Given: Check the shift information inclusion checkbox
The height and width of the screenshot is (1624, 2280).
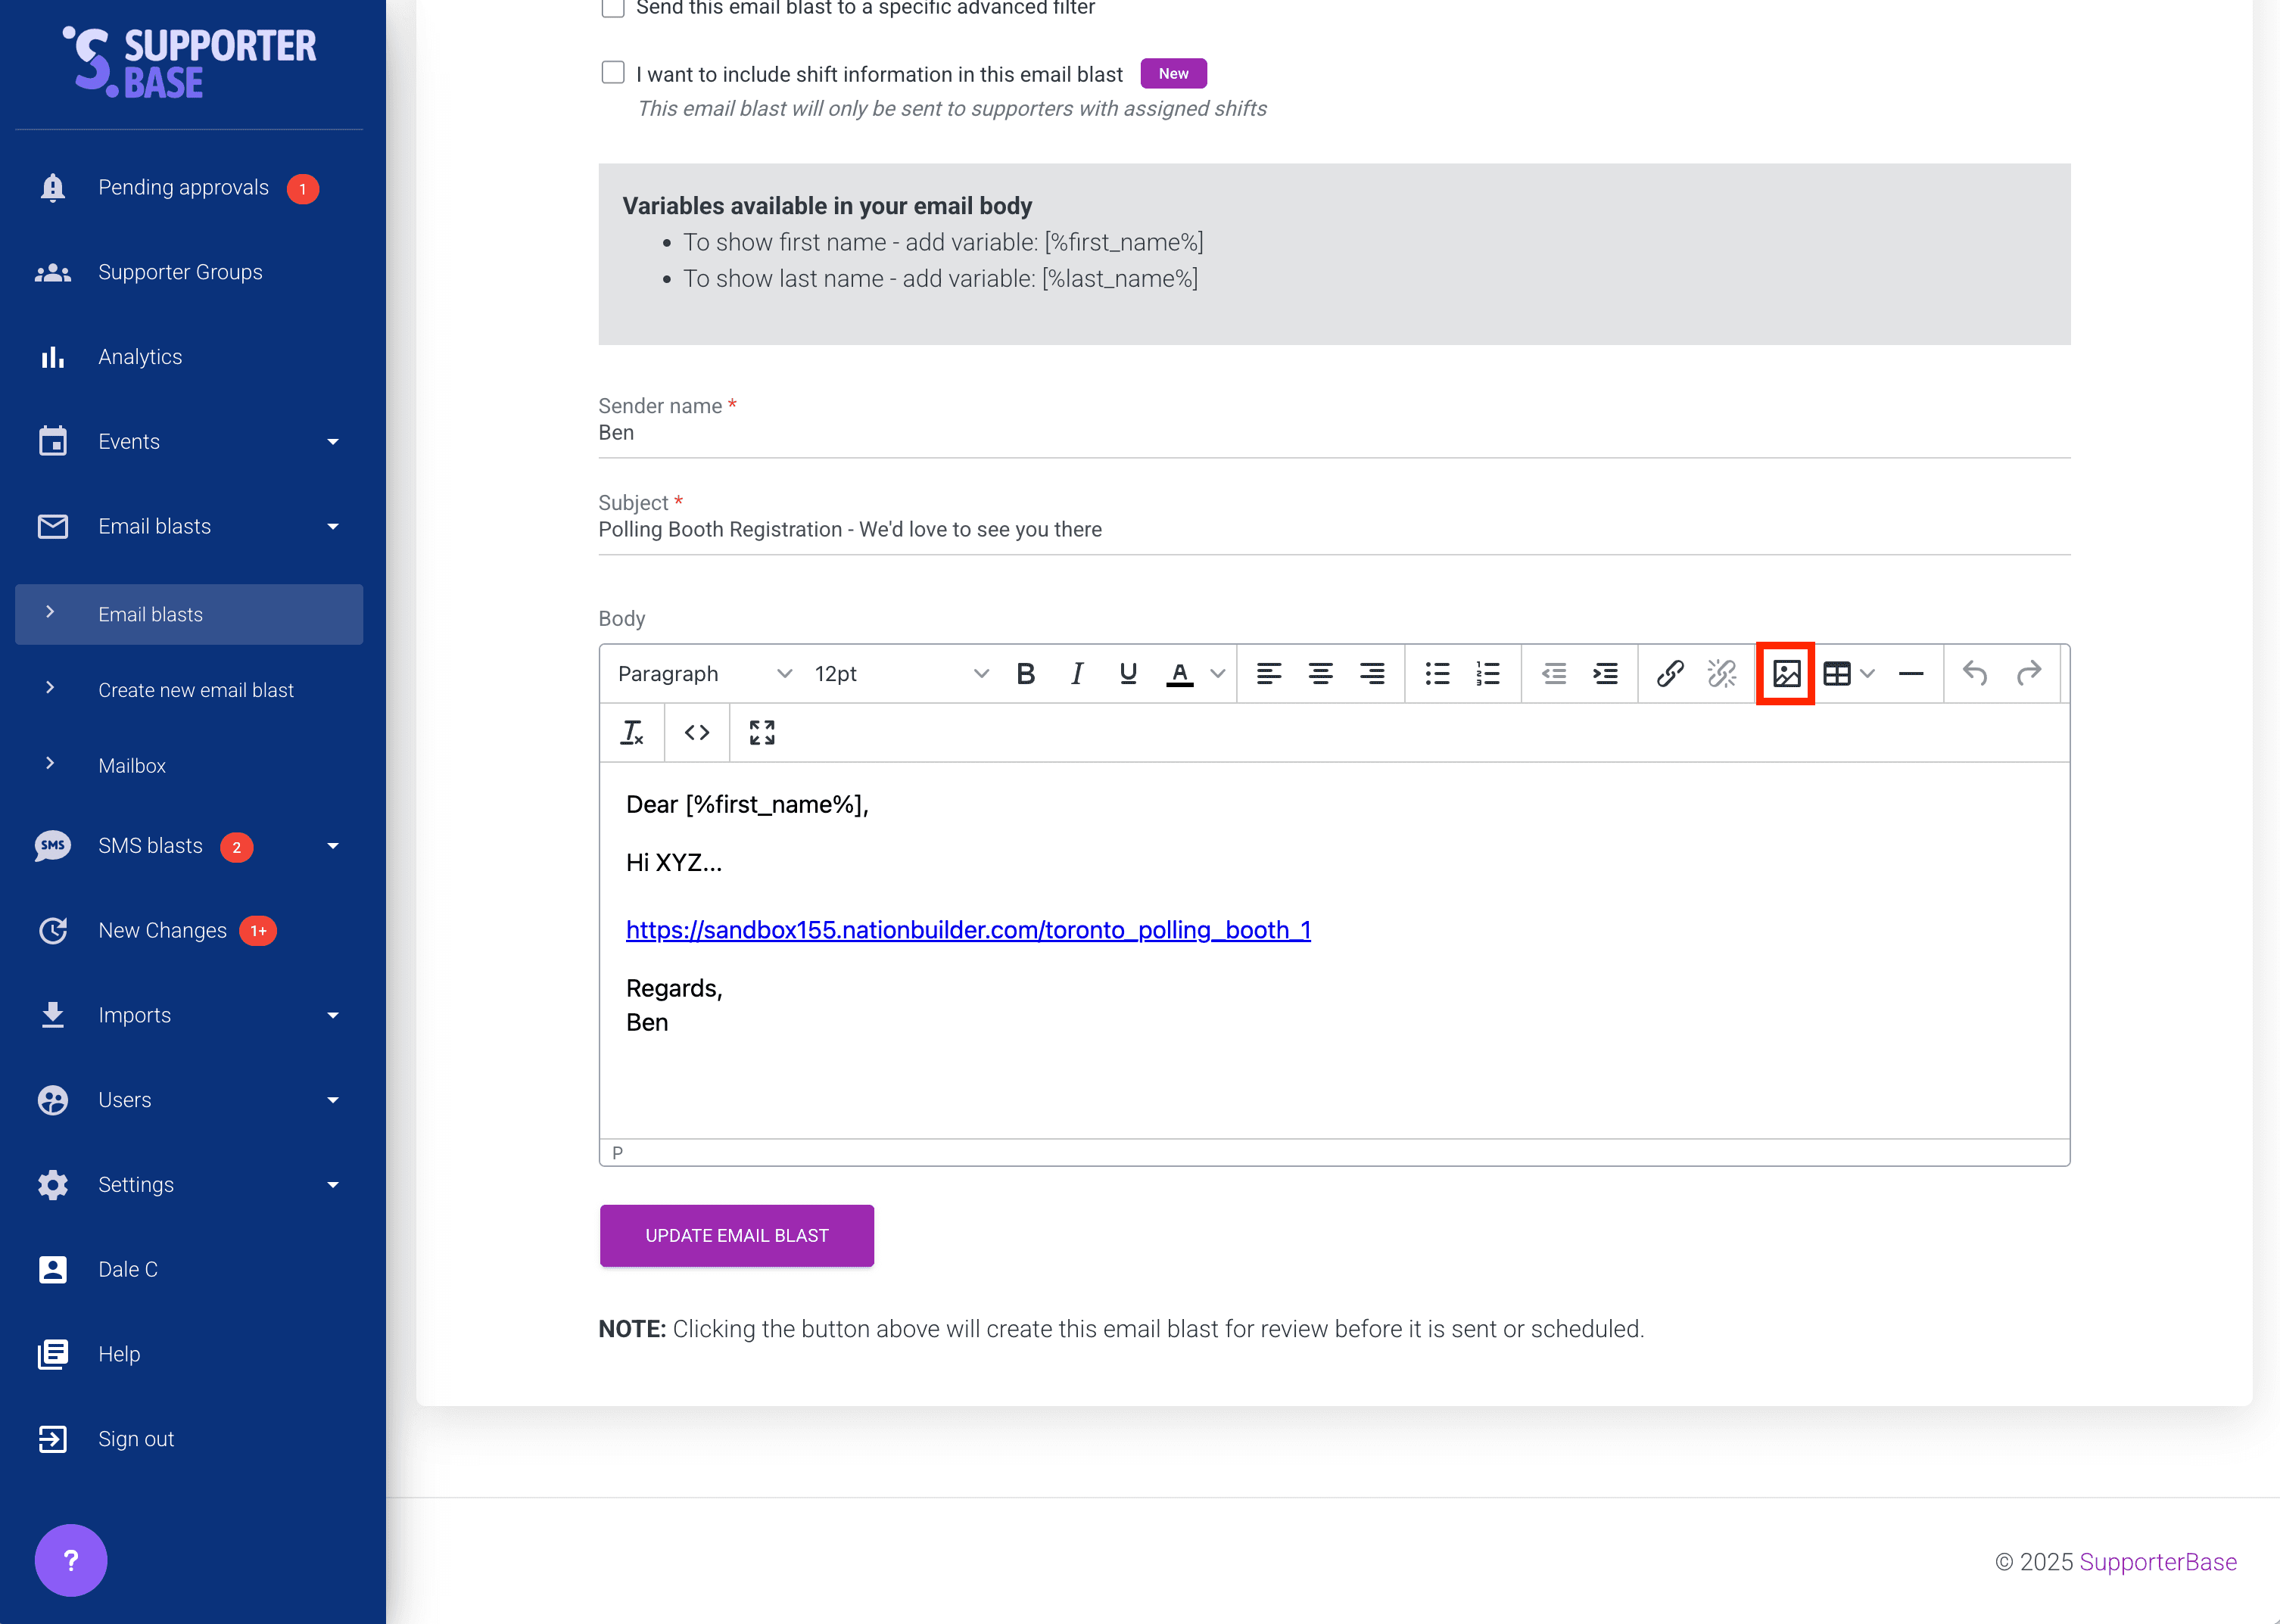Looking at the screenshot, I should 612,72.
